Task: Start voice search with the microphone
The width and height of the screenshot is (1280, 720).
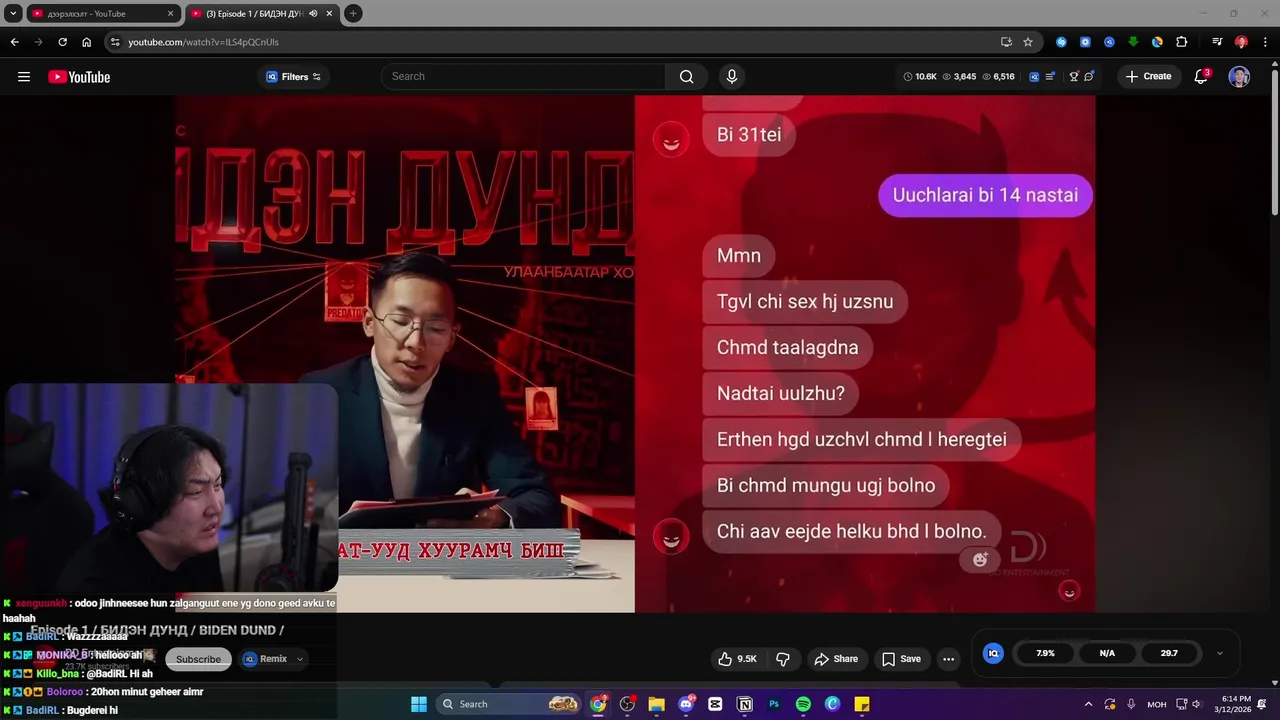Action: (x=732, y=76)
